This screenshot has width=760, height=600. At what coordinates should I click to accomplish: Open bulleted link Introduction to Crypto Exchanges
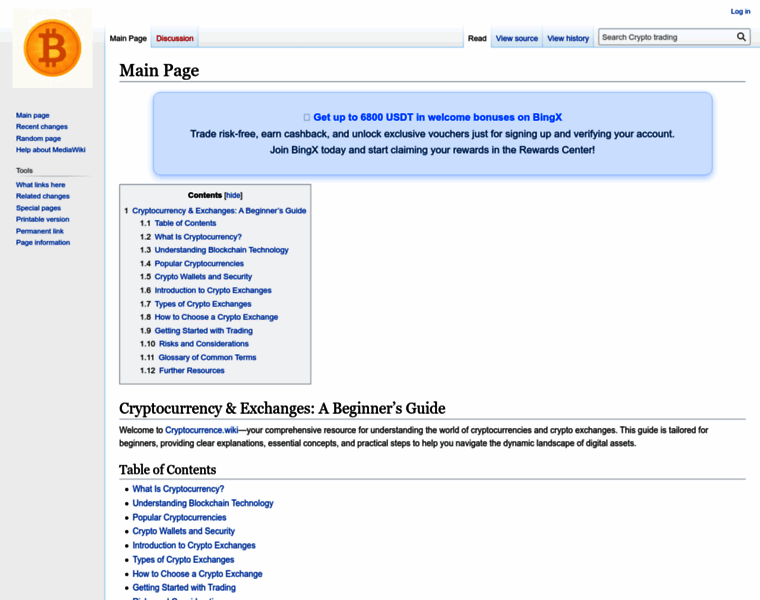click(194, 545)
